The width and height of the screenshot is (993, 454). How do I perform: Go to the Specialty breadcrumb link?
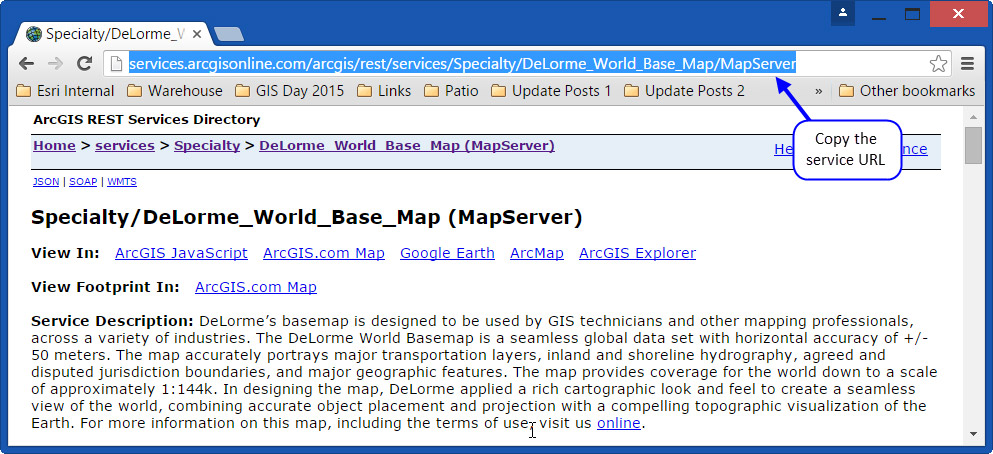point(207,146)
